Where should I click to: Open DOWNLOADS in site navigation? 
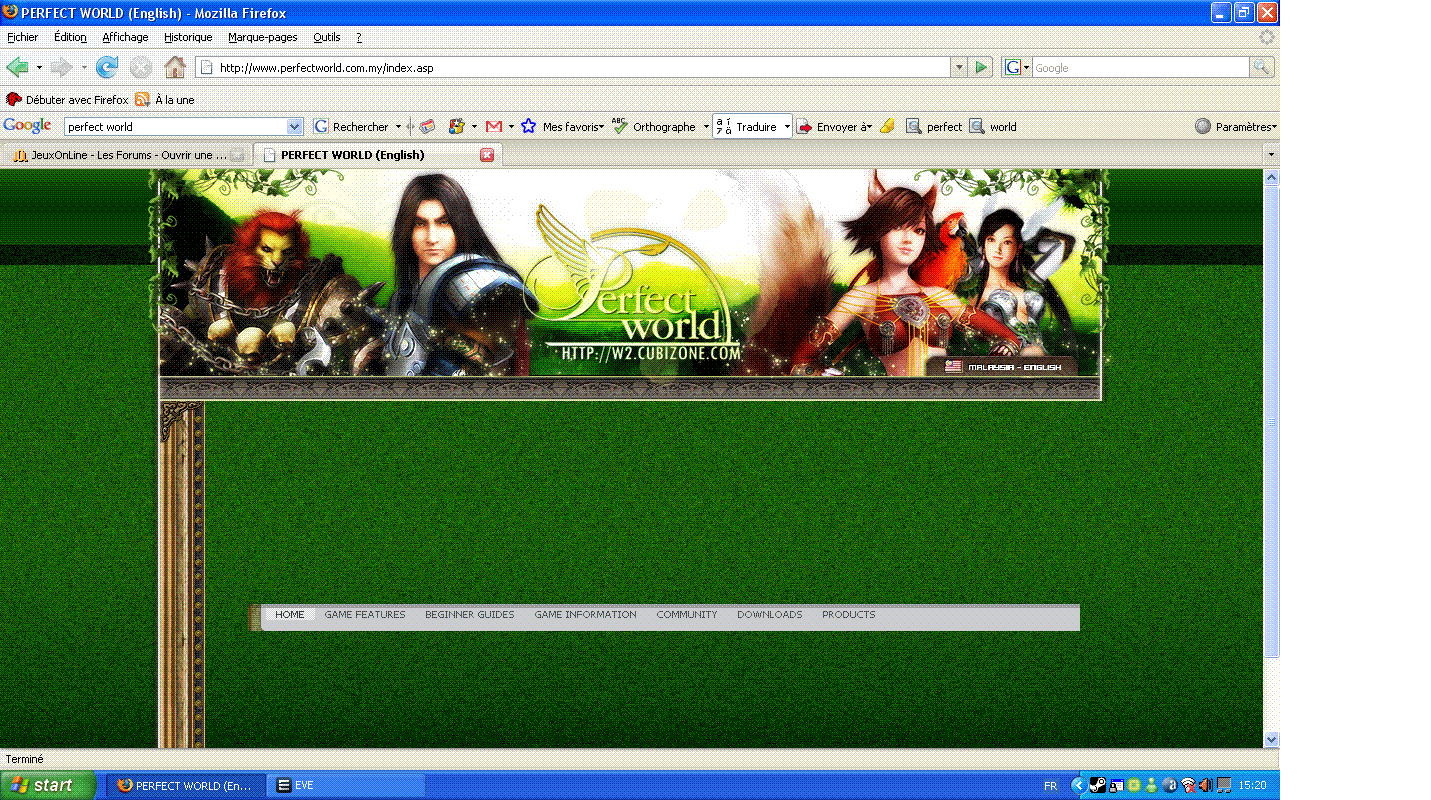(x=770, y=614)
